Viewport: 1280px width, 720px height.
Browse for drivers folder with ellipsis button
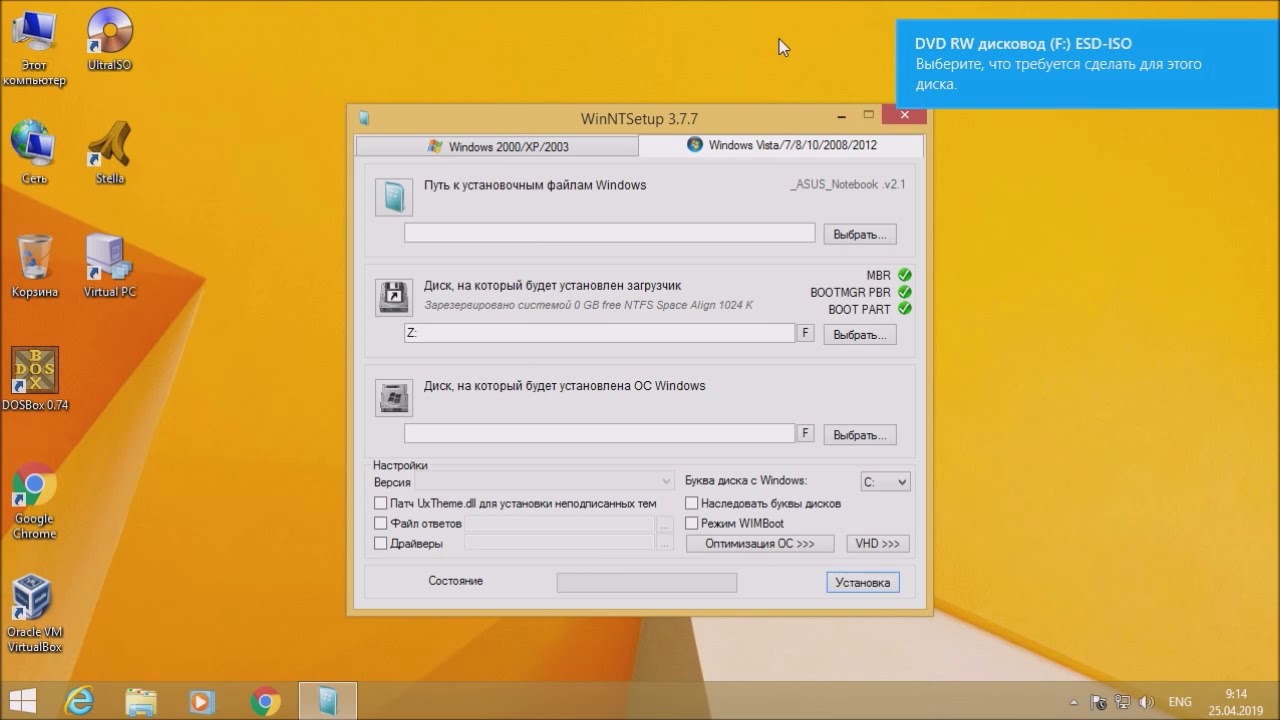pyautogui.click(x=665, y=543)
